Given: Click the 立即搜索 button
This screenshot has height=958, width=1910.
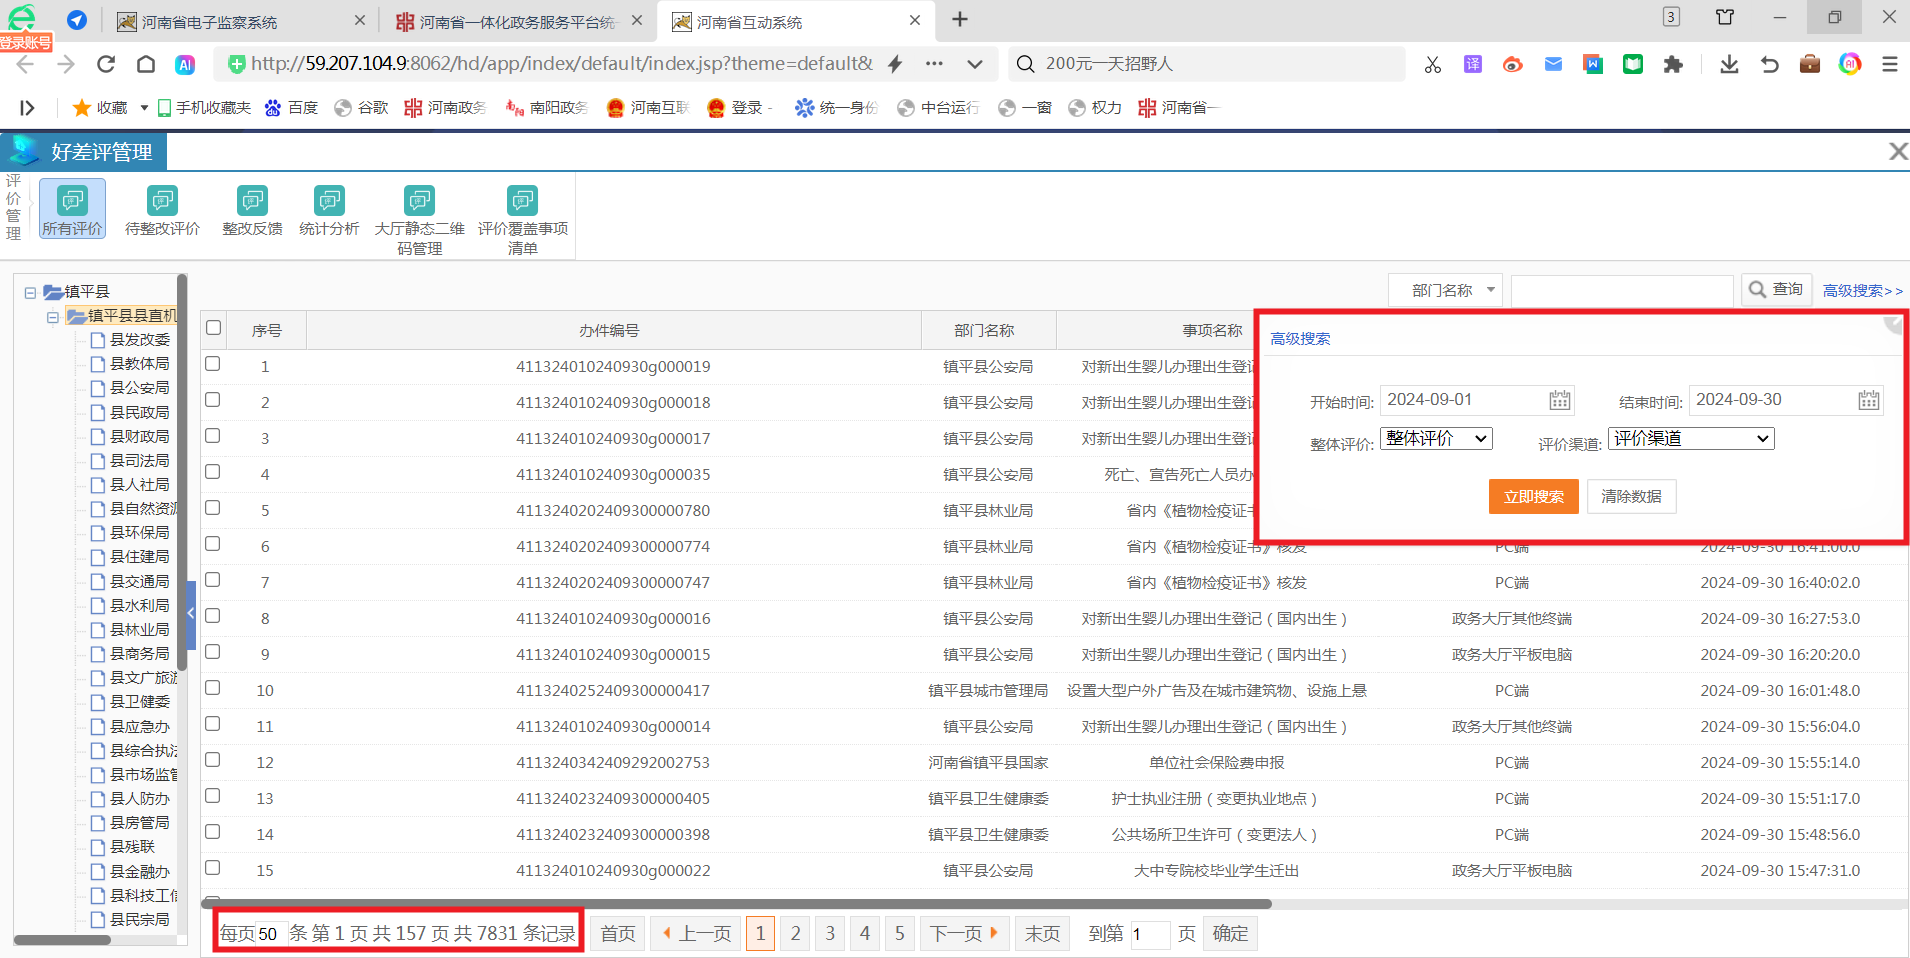Looking at the screenshot, I should tap(1533, 496).
